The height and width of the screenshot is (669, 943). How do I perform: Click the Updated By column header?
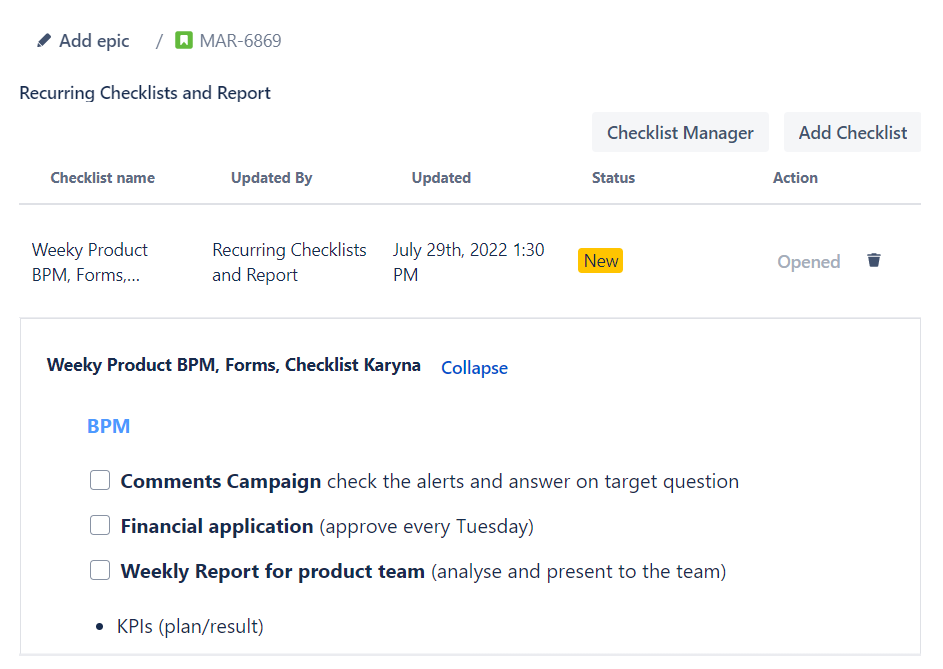pyautogui.click(x=271, y=178)
